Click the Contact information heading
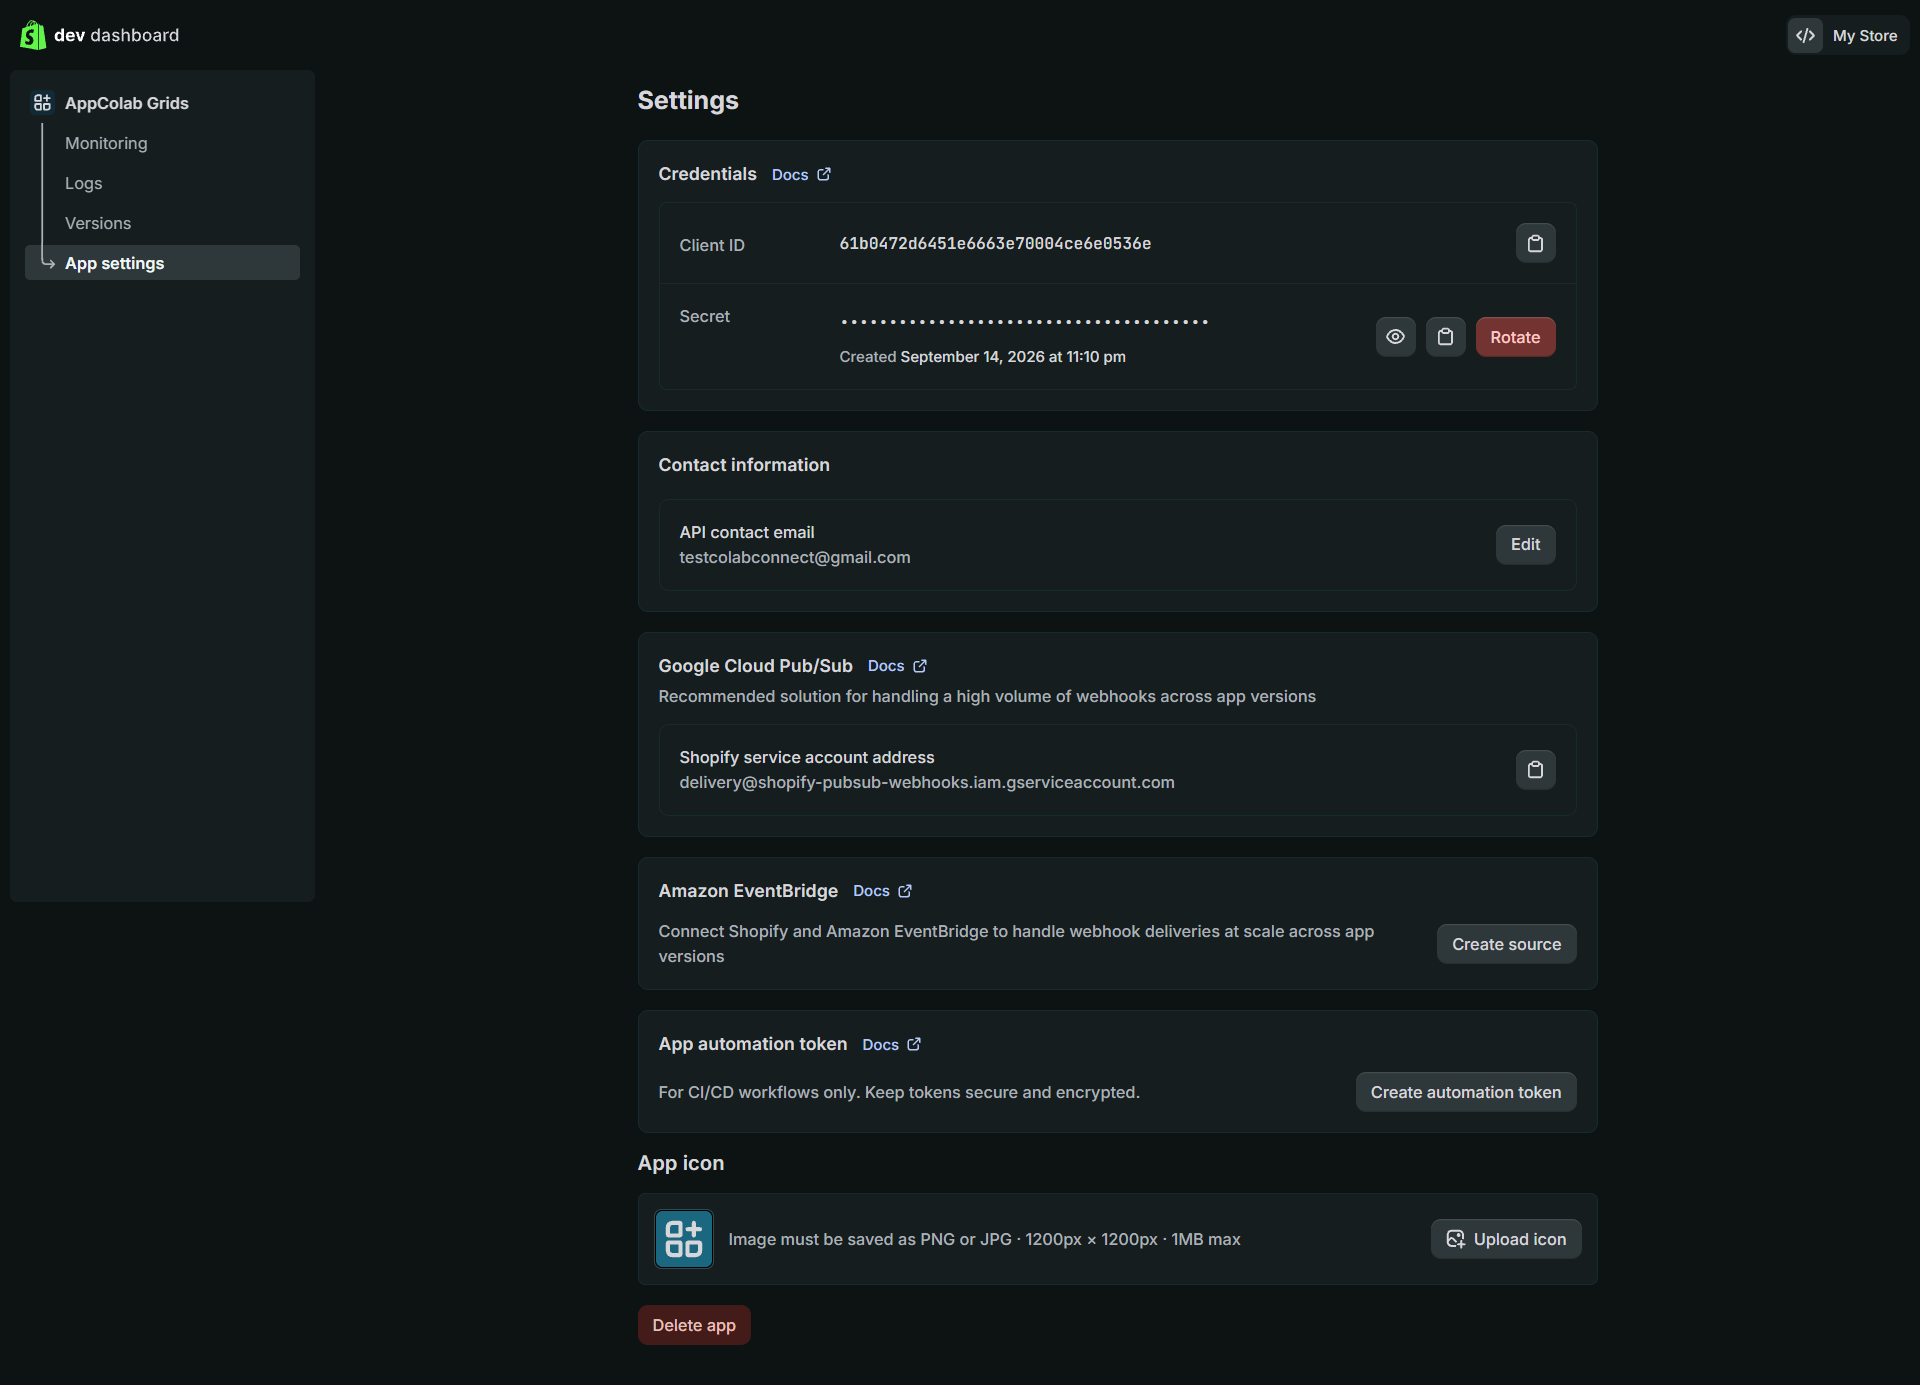The height and width of the screenshot is (1385, 1920). (744, 465)
